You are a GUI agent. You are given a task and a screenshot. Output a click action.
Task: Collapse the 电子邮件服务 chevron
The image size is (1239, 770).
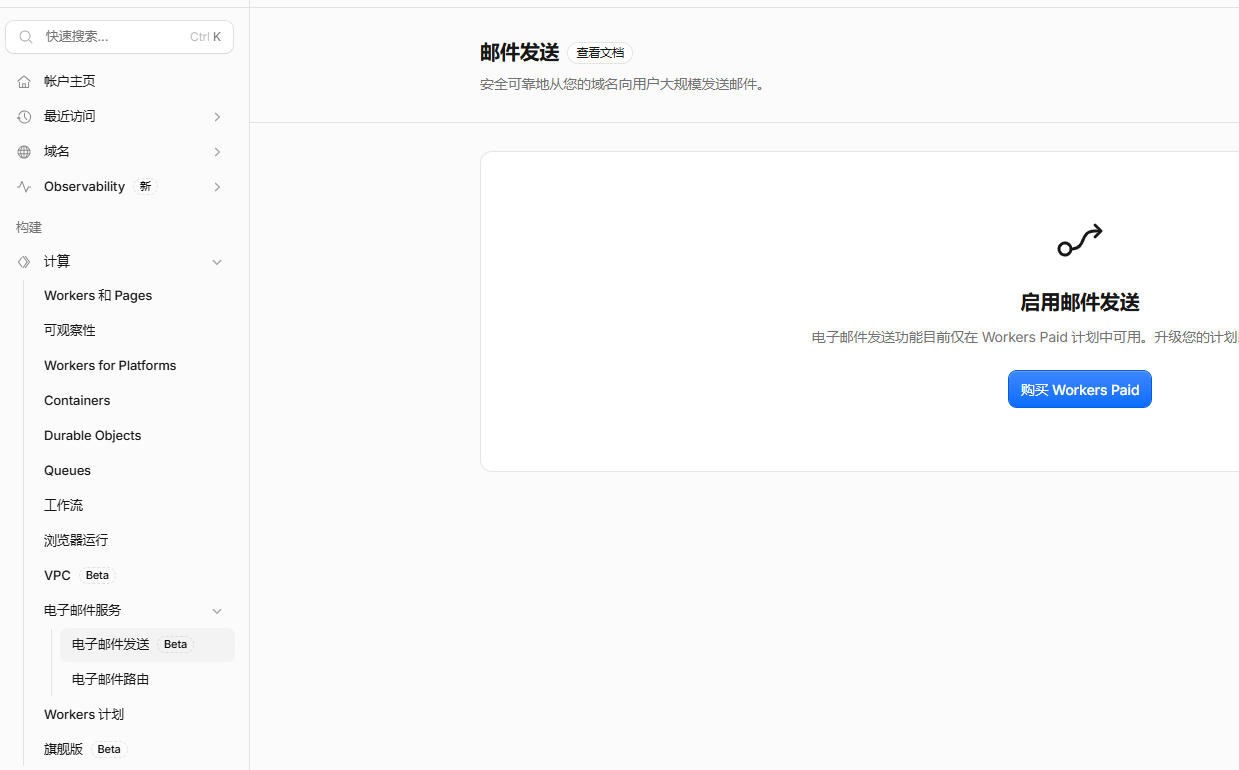click(217, 611)
